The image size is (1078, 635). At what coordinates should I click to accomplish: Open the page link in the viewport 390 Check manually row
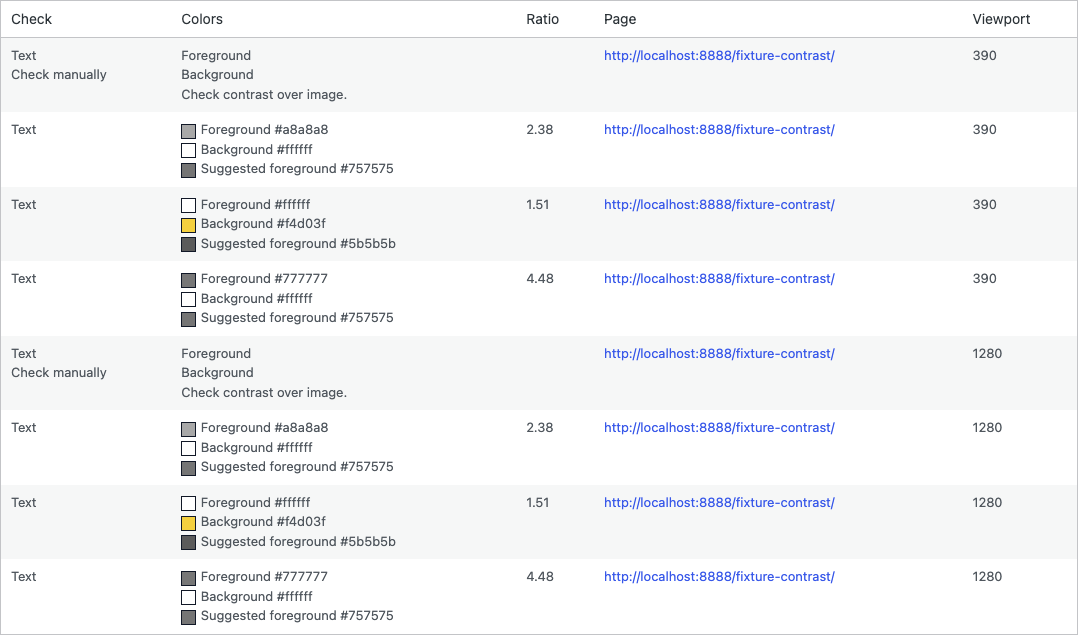(719, 56)
